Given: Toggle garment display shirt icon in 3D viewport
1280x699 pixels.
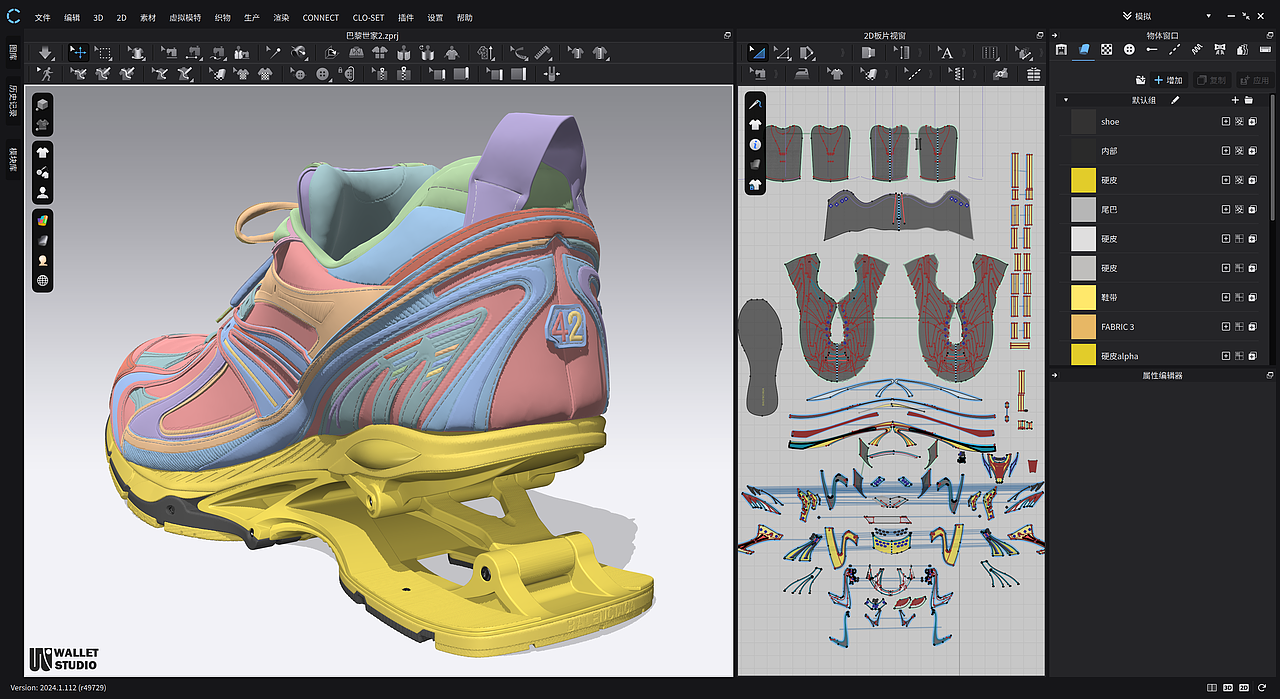Looking at the screenshot, I should click(x=43, y=153).
